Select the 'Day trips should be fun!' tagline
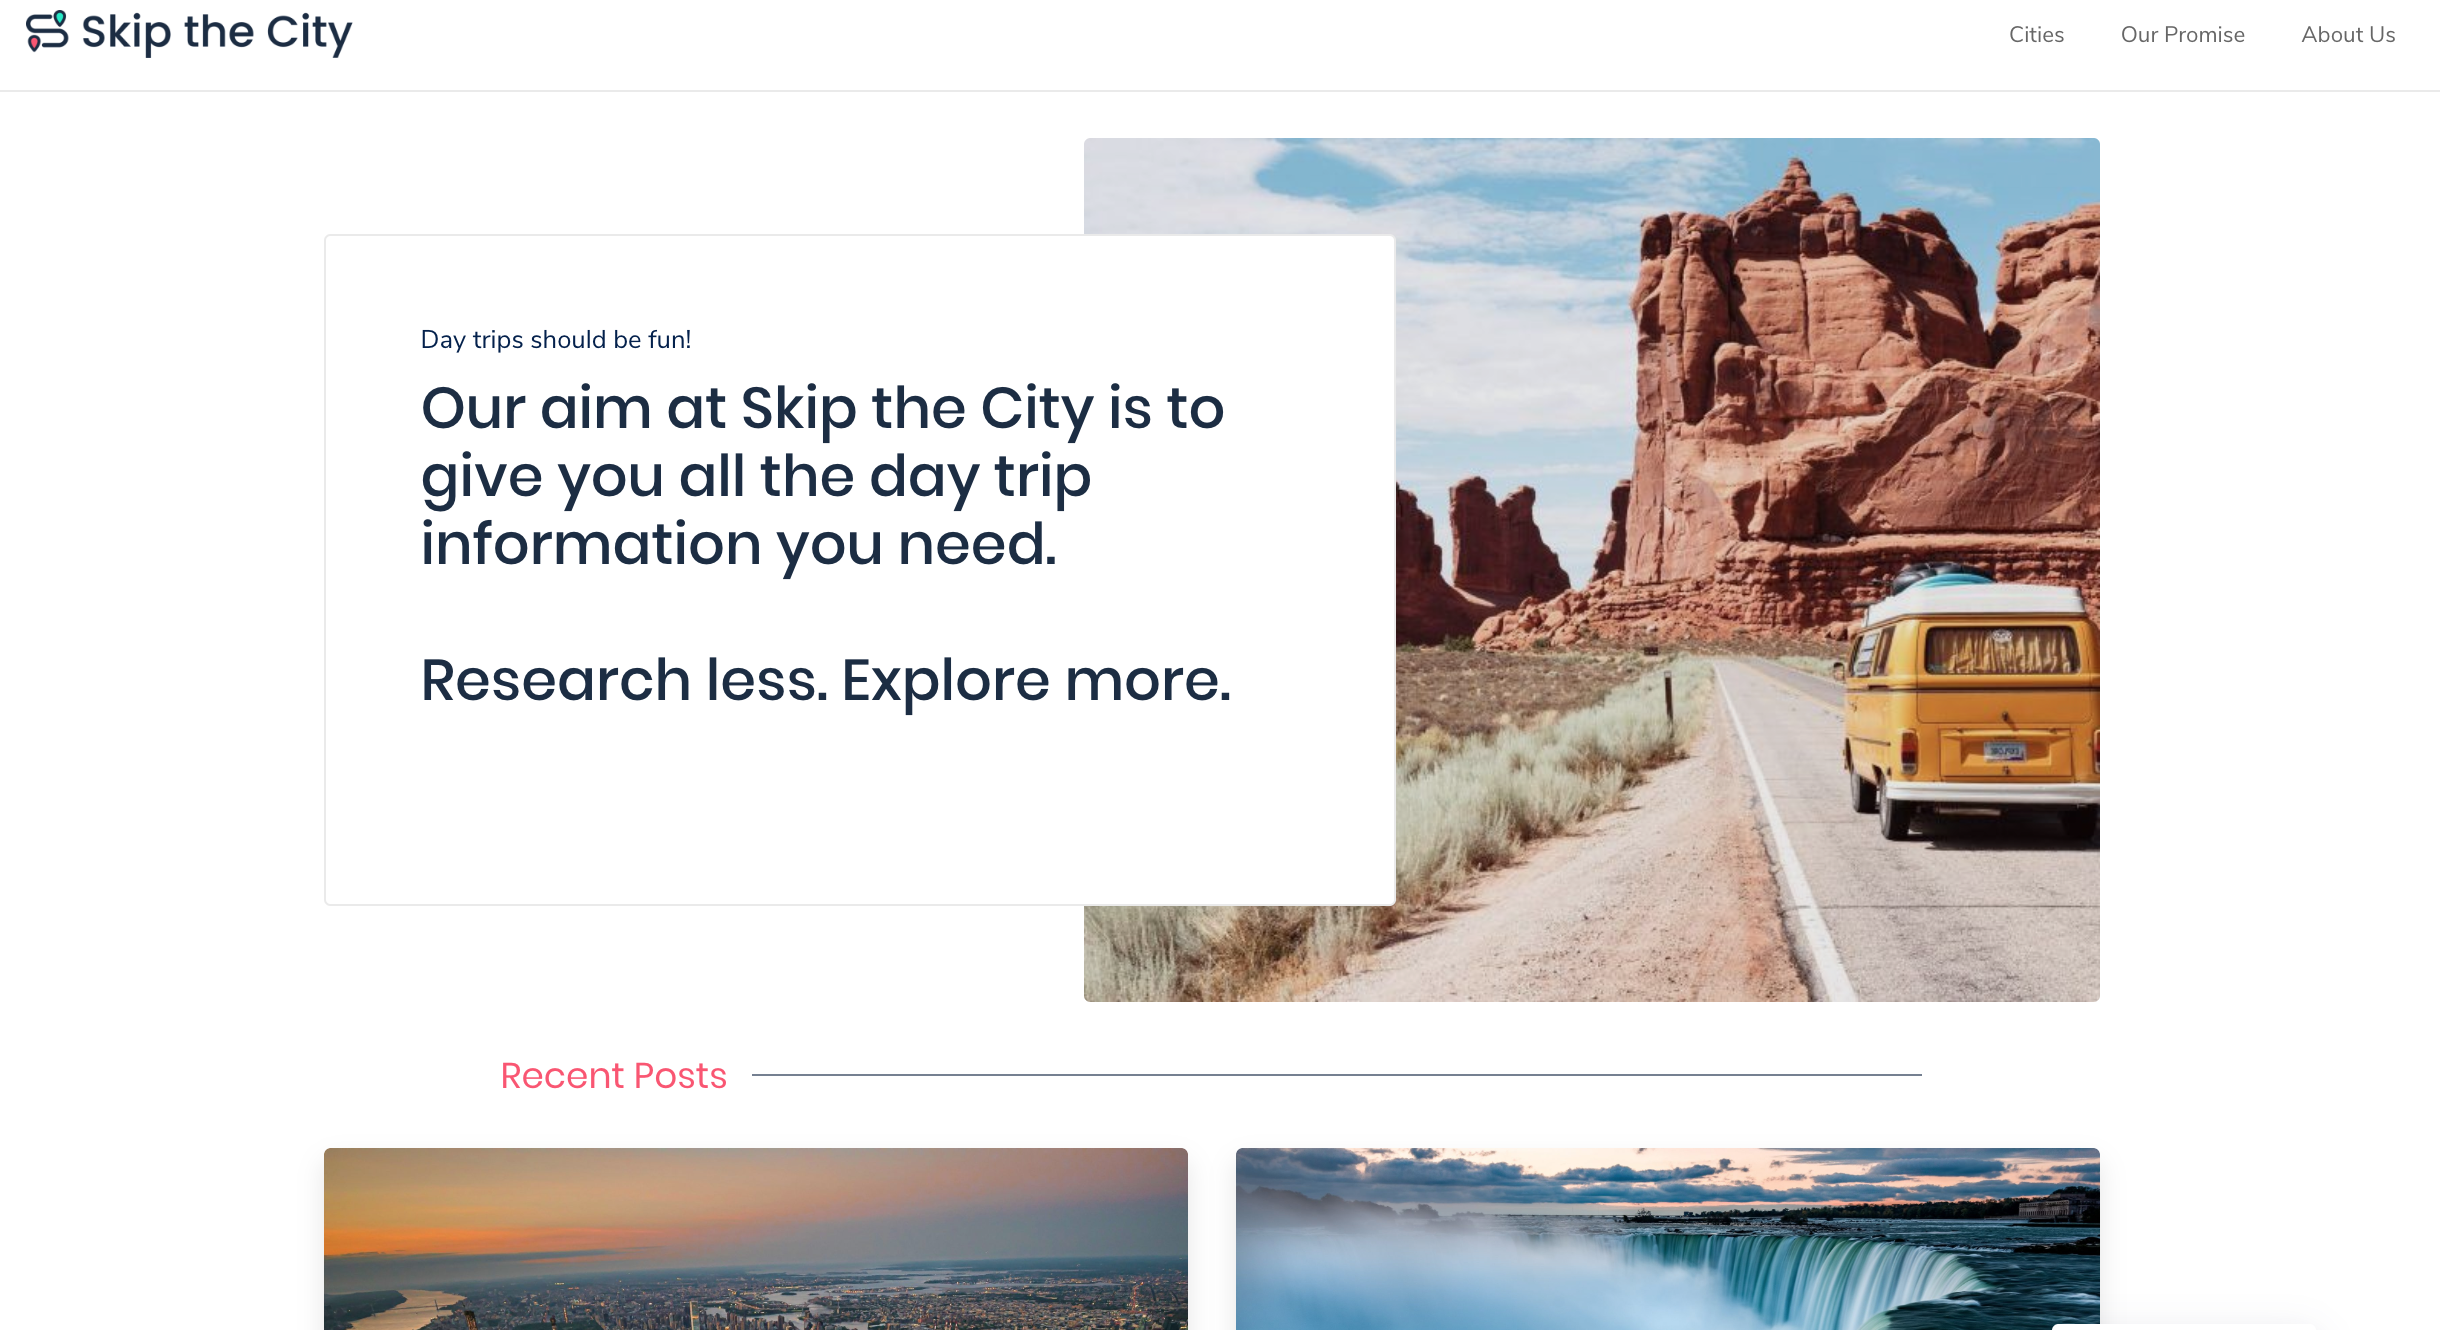2440x1330 pixels. pos(556,340)
